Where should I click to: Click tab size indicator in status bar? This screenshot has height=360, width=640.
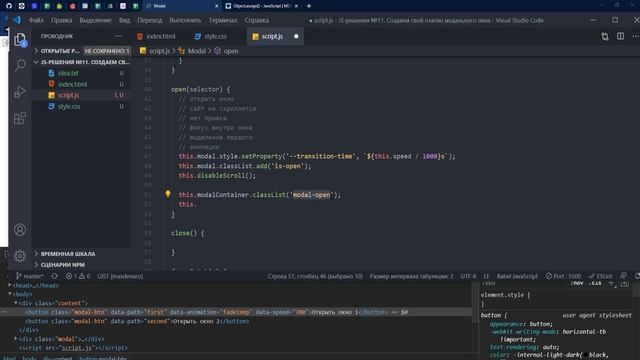[411, 276]
